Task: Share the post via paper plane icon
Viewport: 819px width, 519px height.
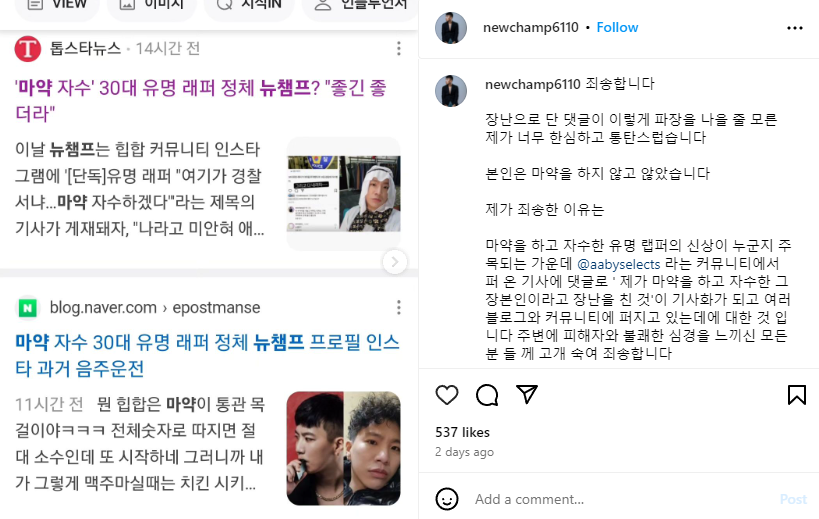Action: (526, 394)
